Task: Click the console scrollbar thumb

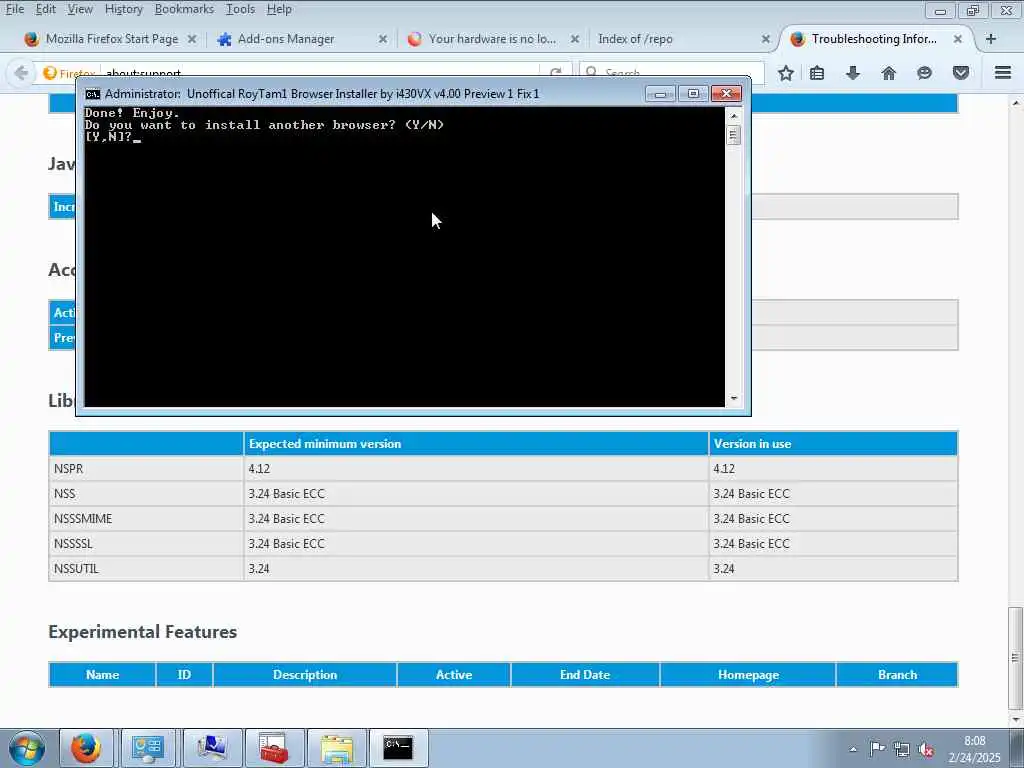Action: point(733,135)
